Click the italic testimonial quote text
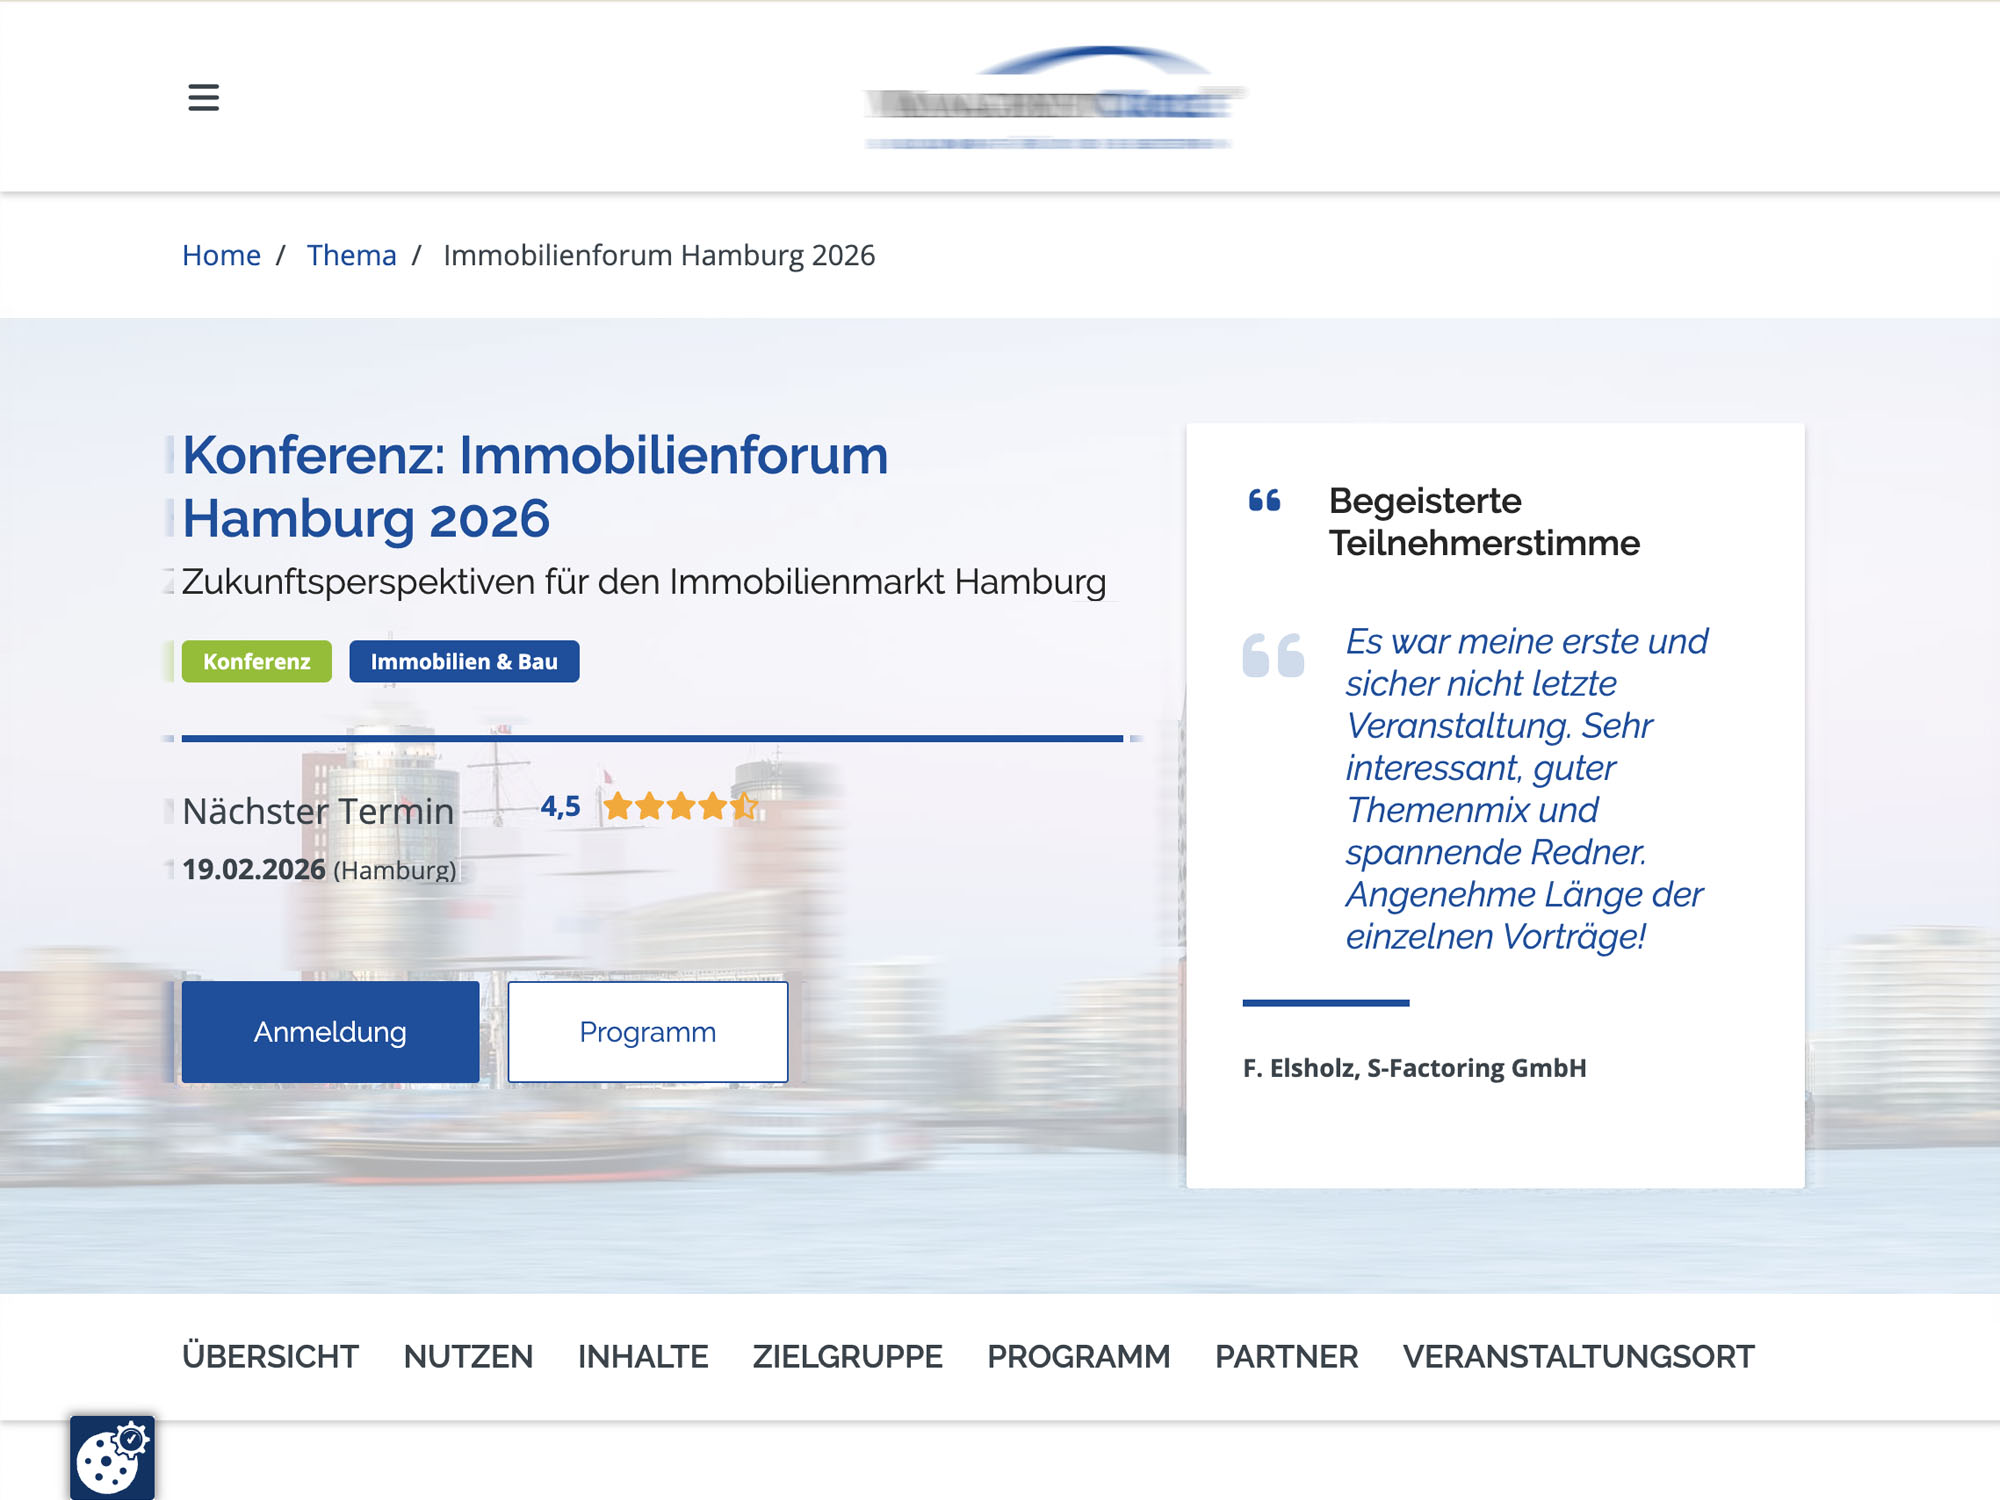Image resolution: width=2000 pixels, height=1500 pixels. (x=1526, y=789)
